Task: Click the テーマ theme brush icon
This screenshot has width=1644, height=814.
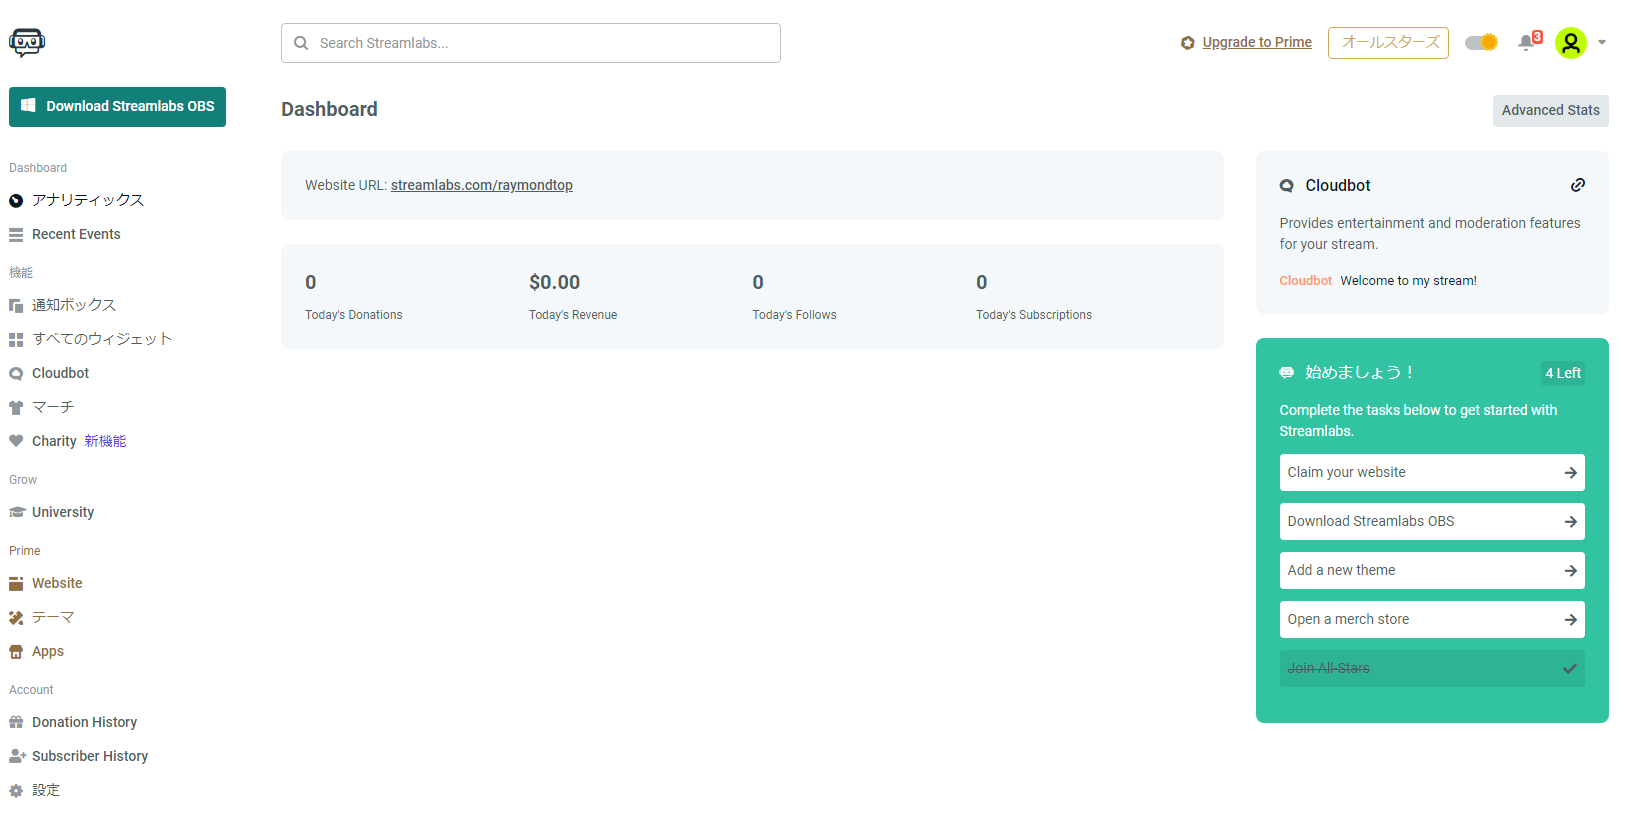Action: coord(16,618)
